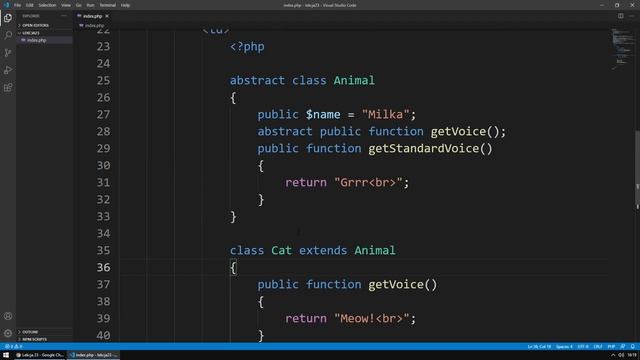
Task: Open the Edit menu
Action: [x=30, y=5]
